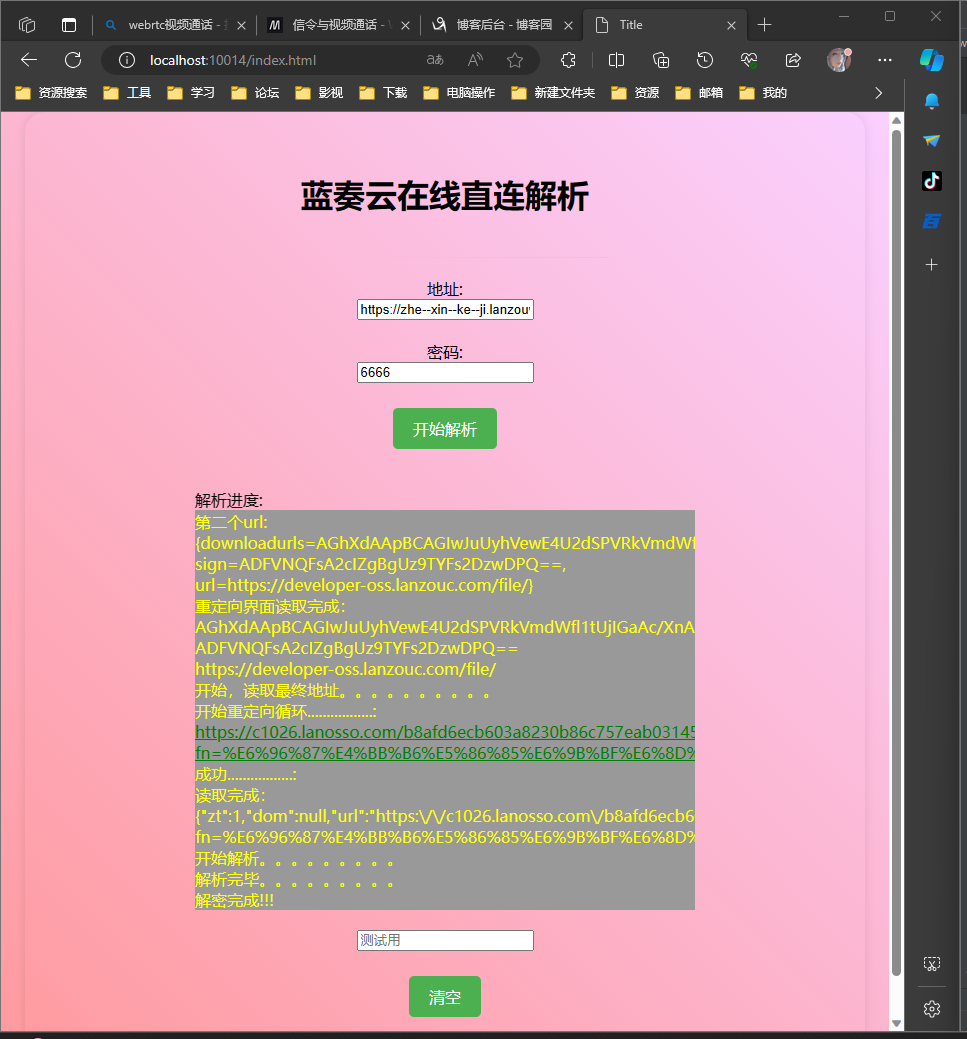The image size is (967, 1039).
Task: Open 新建文件夹 bookmarks folder
Action: pyautogui.click(x=553, y=93)
